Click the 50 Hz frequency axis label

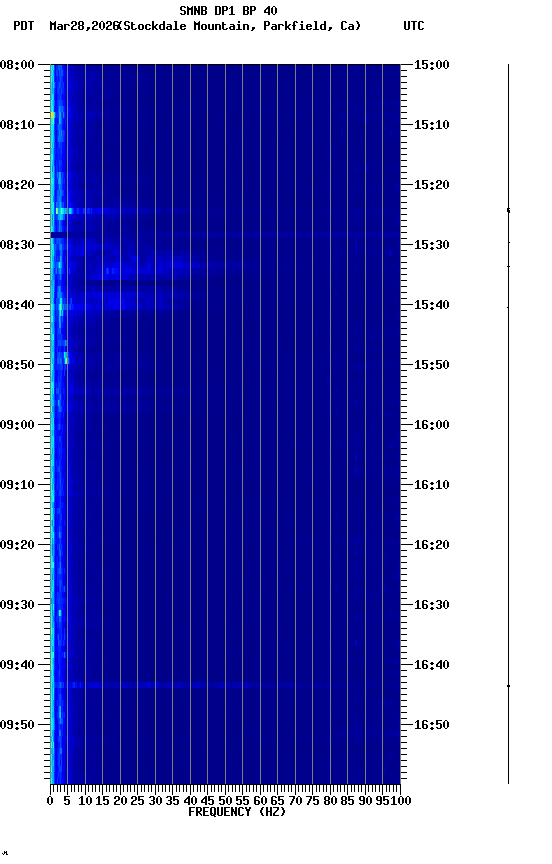(225, 801)
